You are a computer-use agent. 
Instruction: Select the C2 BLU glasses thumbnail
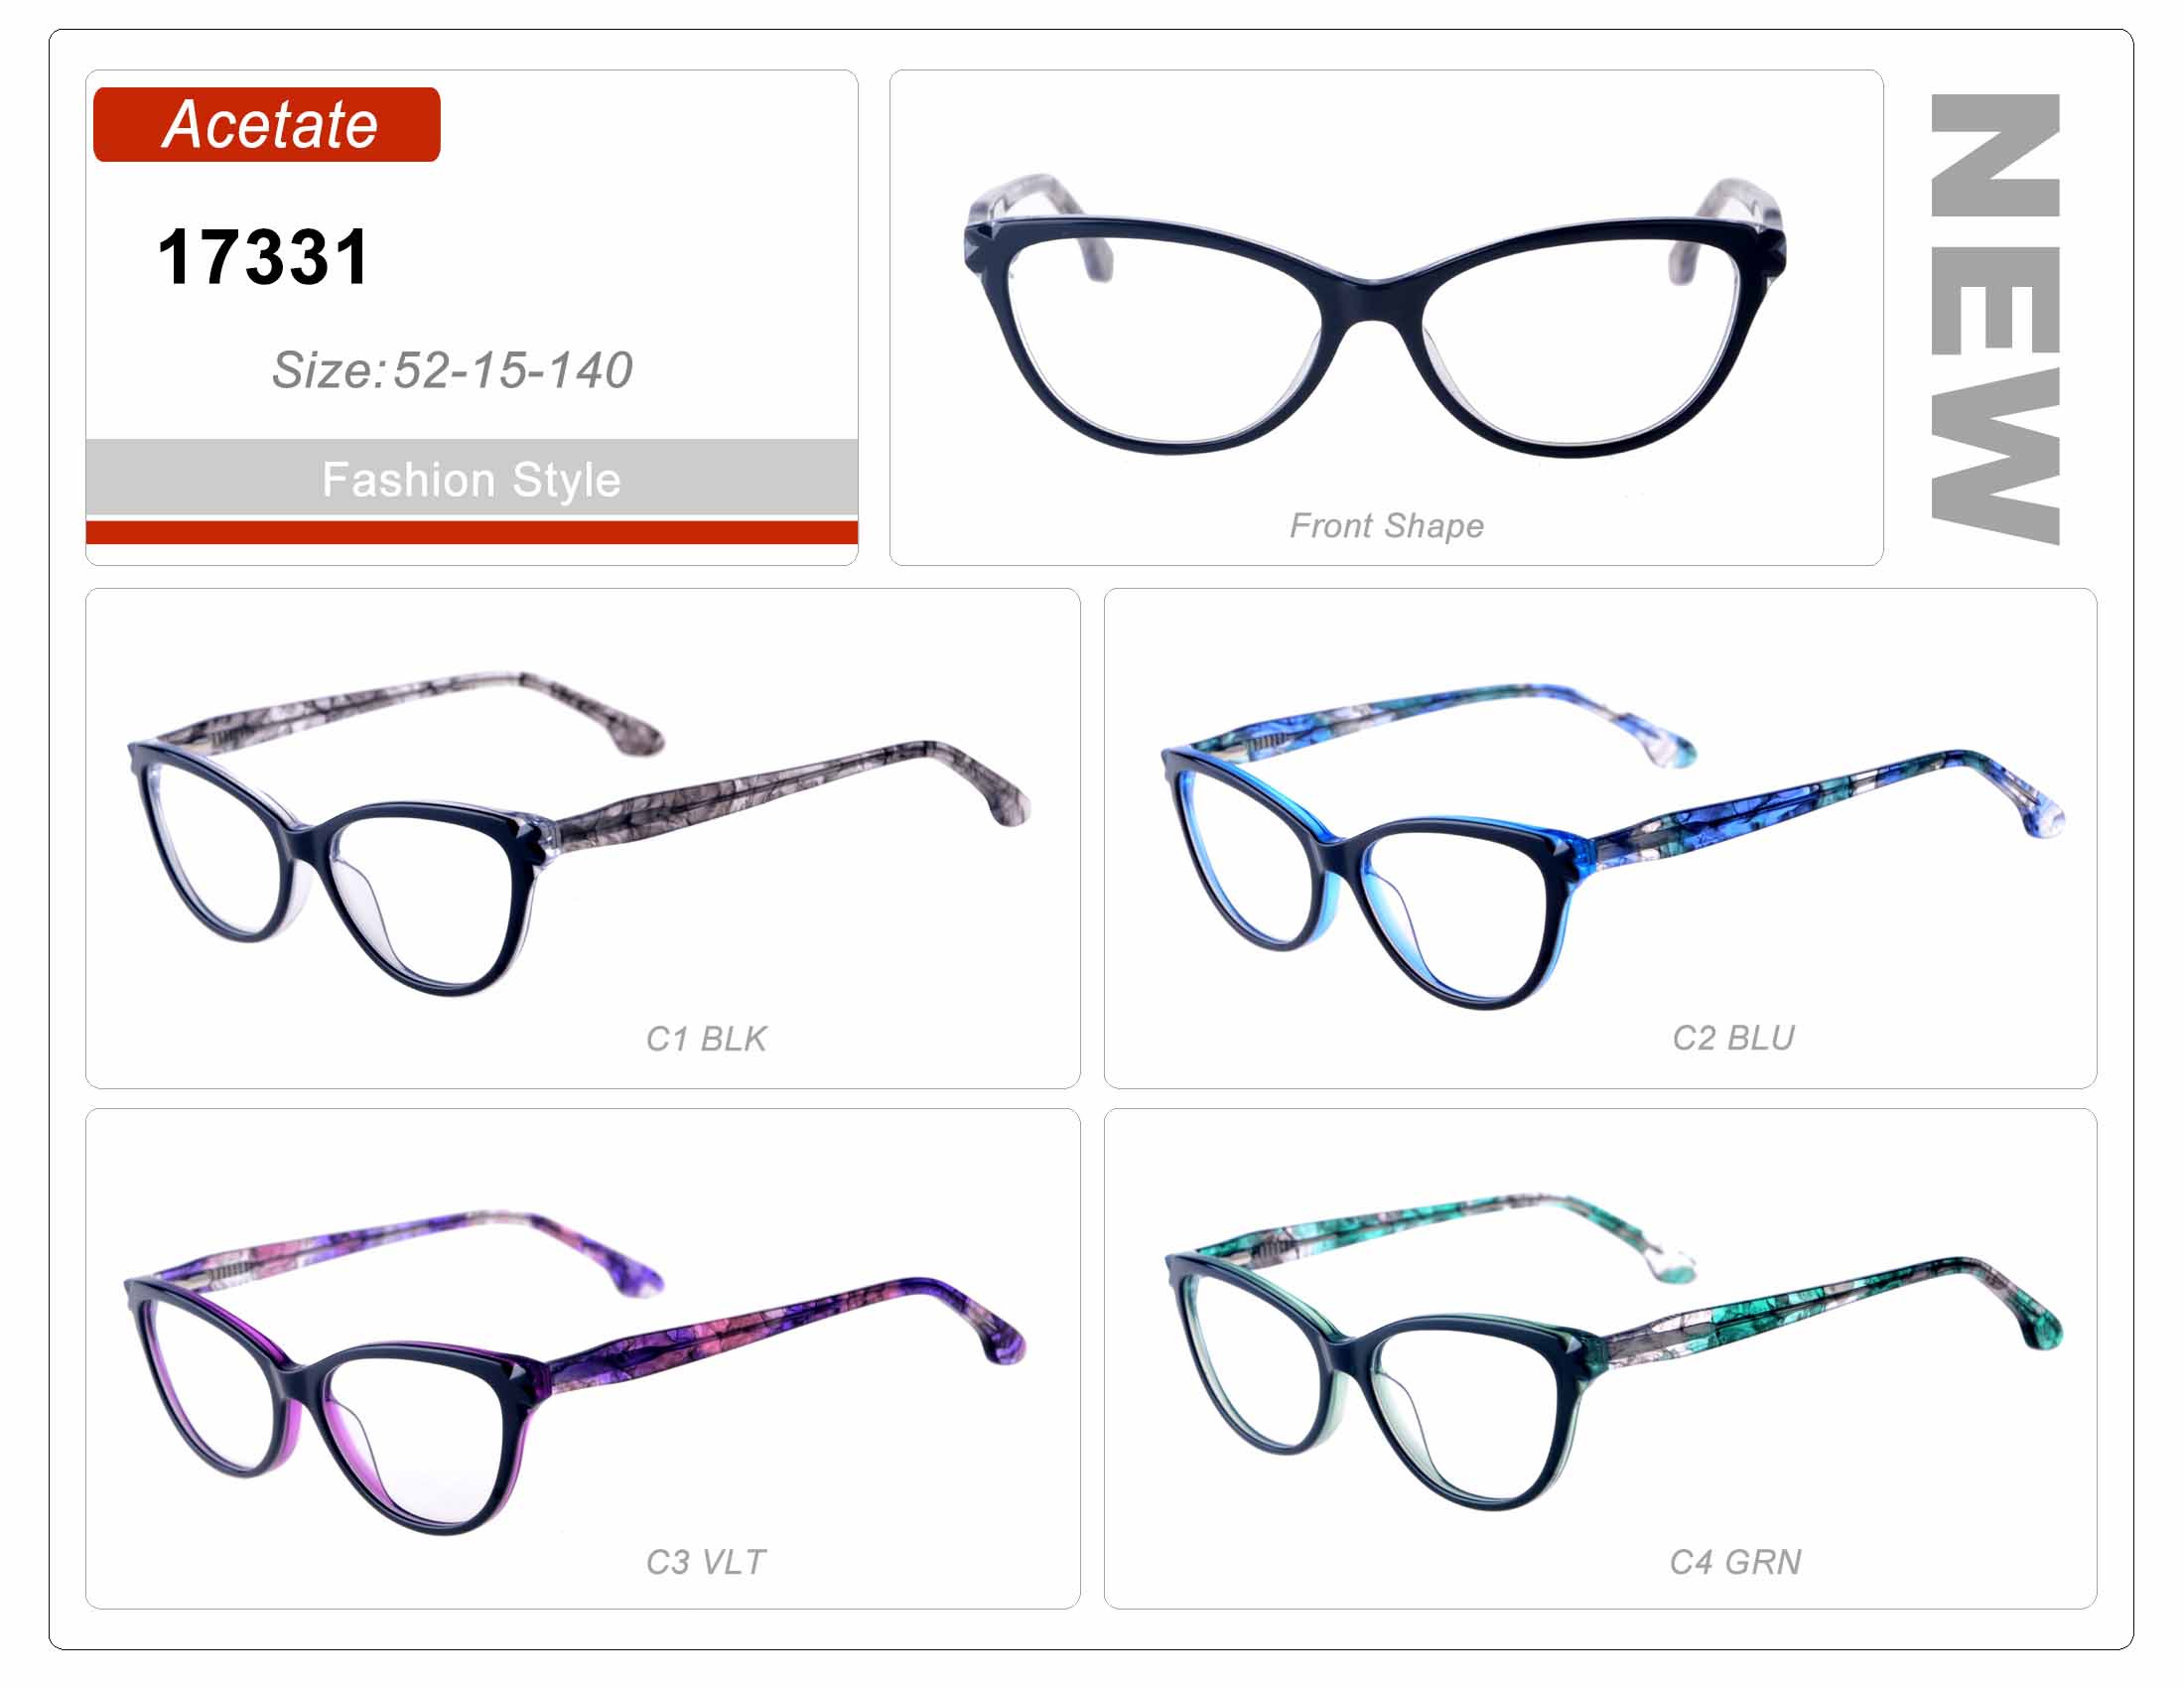[x=1612, y=846]
